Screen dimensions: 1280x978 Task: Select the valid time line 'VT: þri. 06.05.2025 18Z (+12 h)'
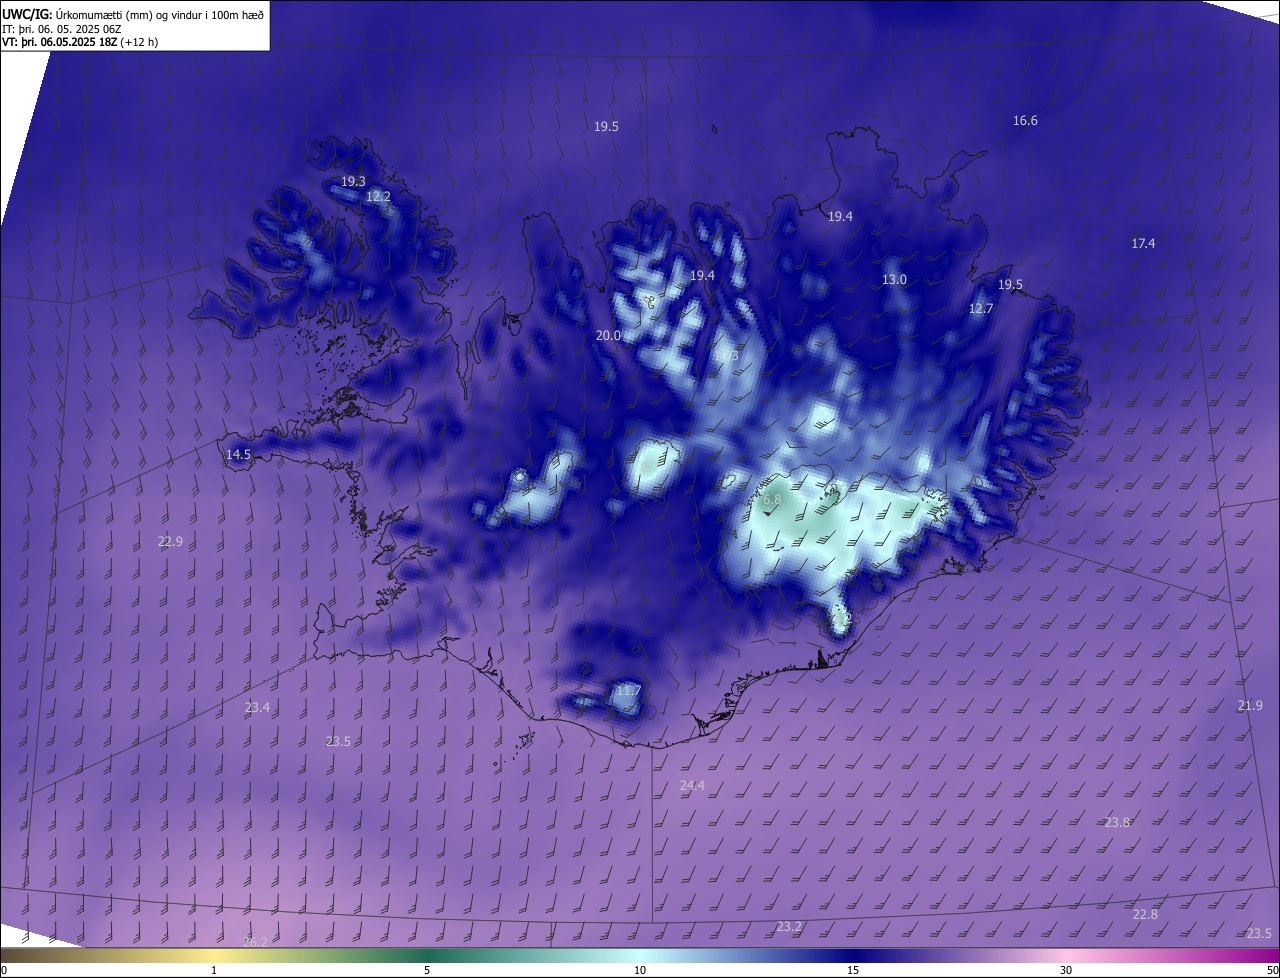point(80,42)
